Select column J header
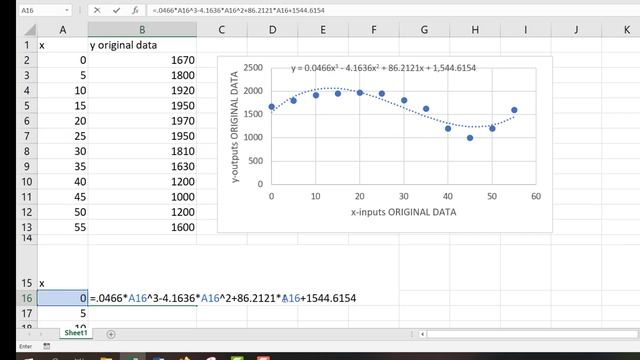 pyautogui.click(x=576, y=30)
